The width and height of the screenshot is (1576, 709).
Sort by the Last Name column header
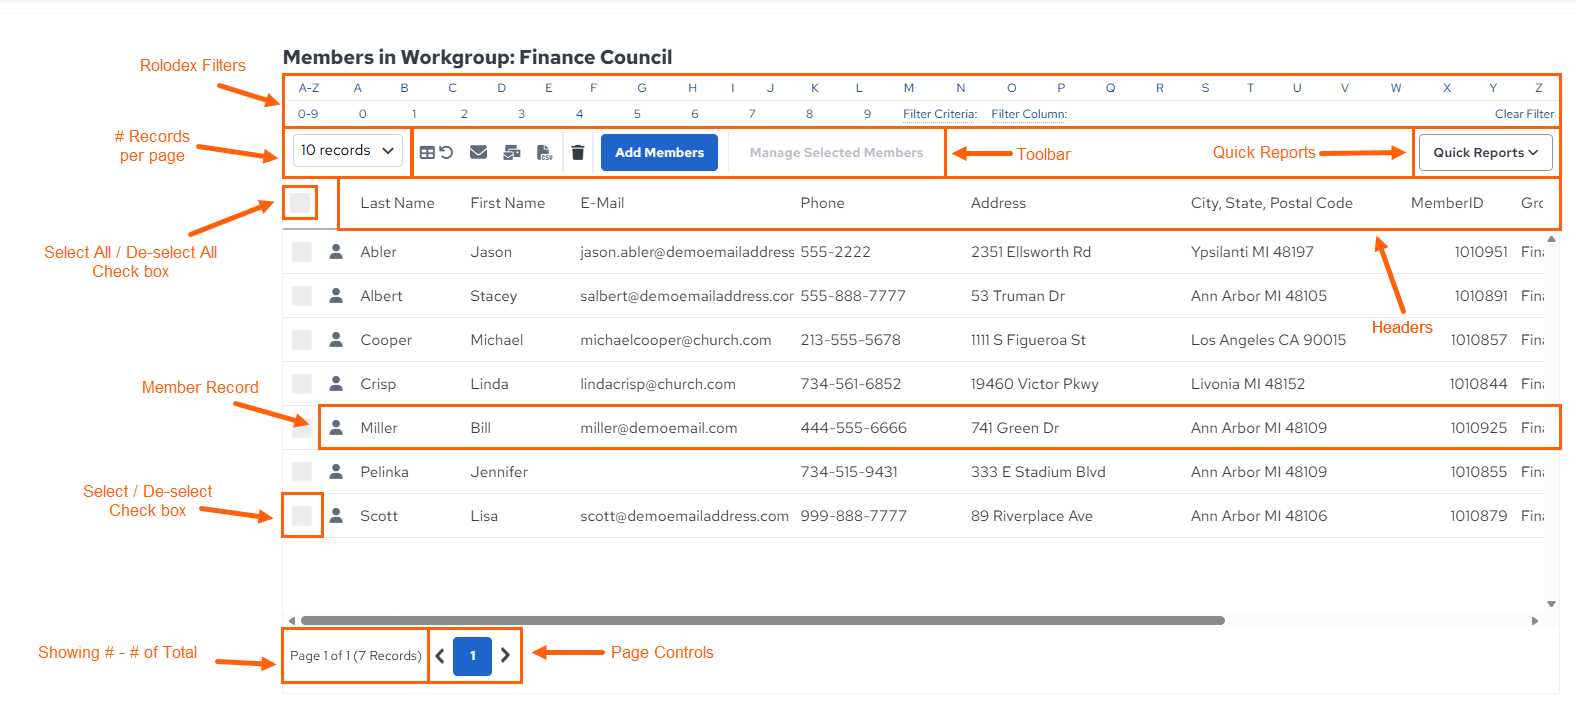[397, 203]
